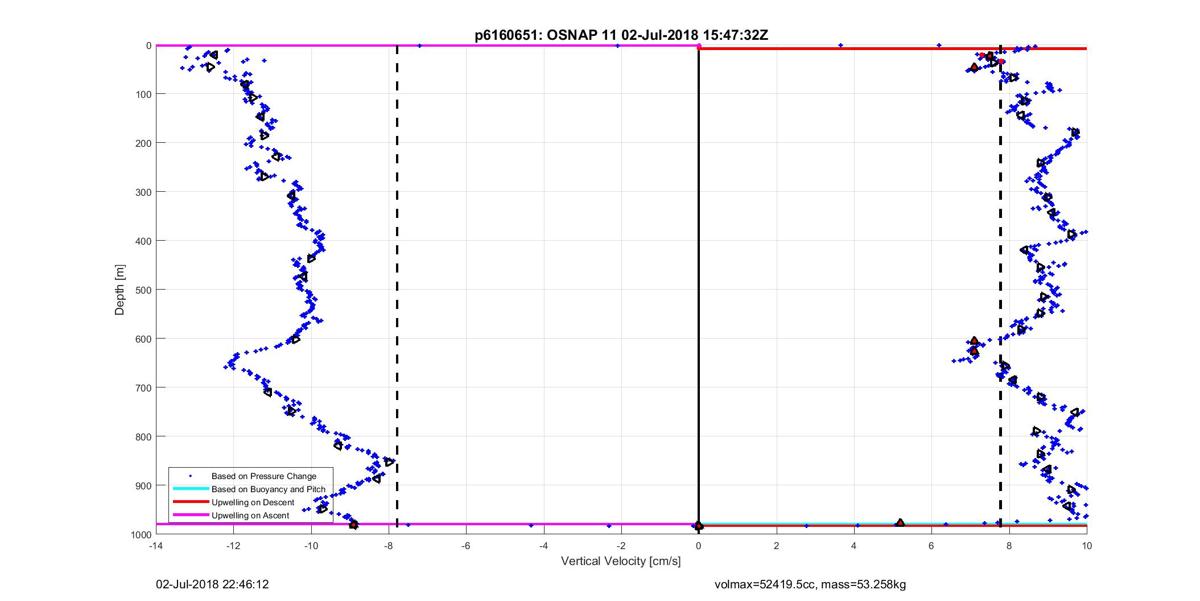Click the y-axis tick label '300'
The height and width of the screenshot is (601, 1200).
(x=142, y=192)
